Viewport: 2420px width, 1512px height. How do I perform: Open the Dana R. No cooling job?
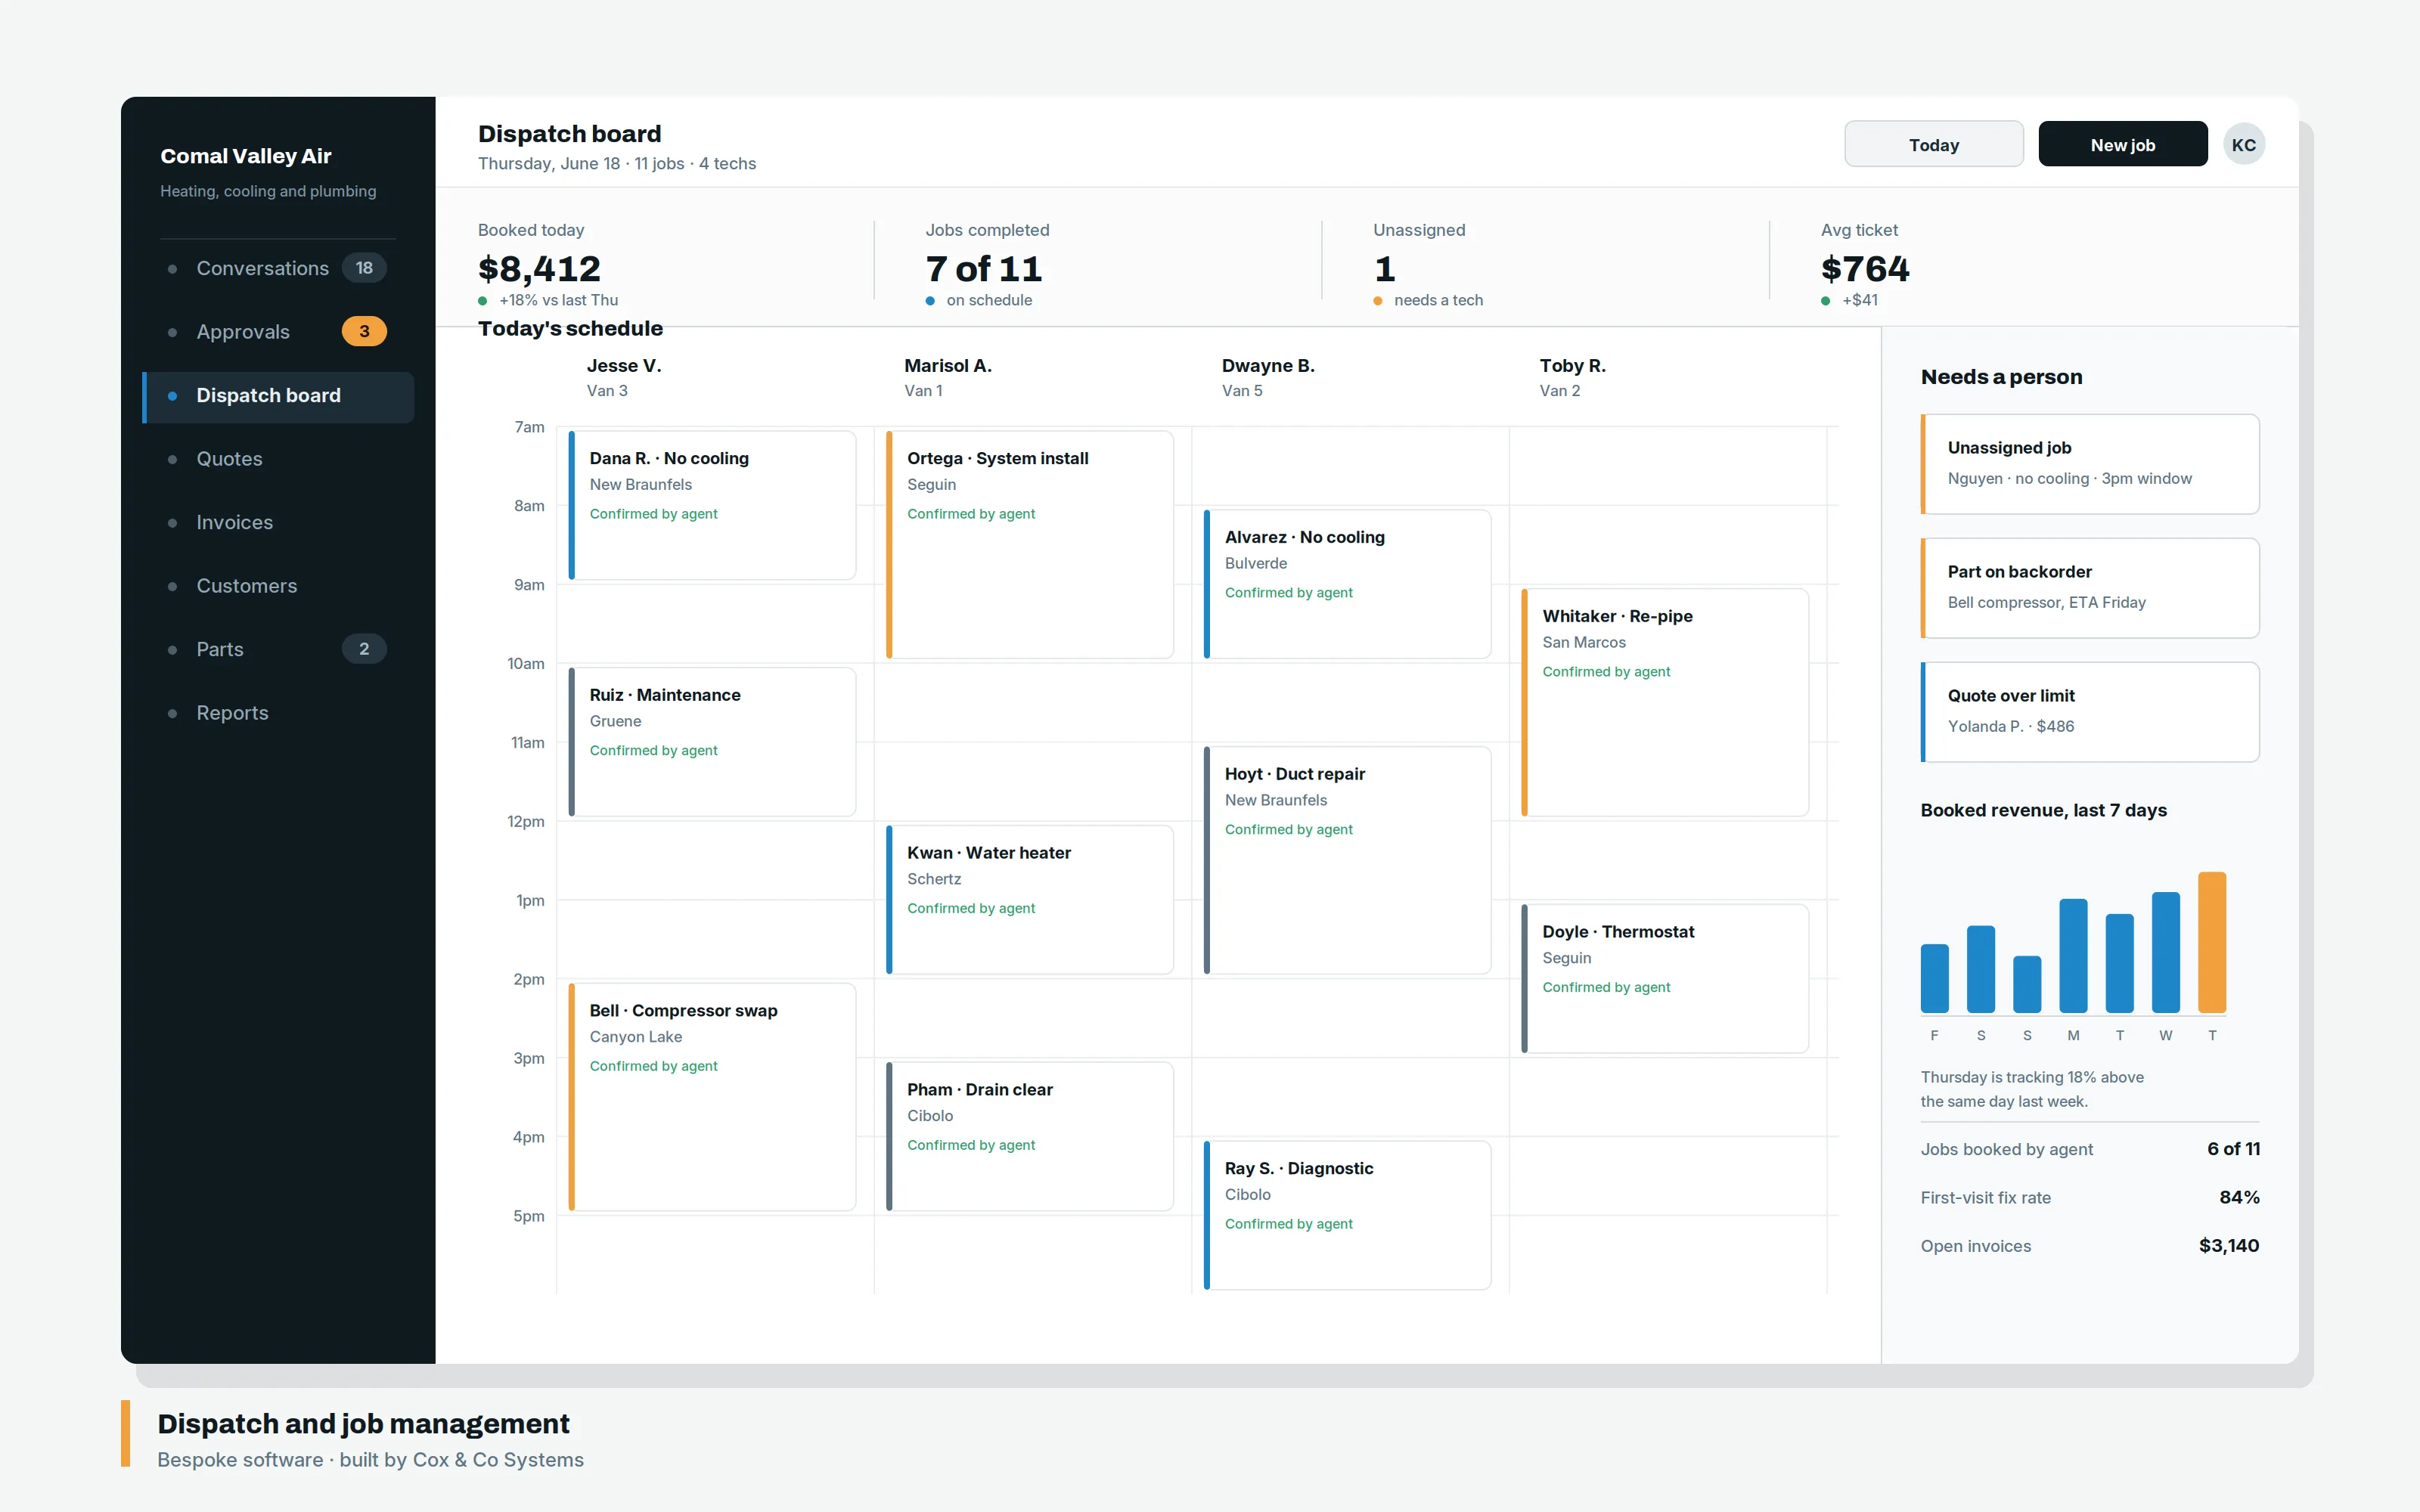(x=712, y=505)
